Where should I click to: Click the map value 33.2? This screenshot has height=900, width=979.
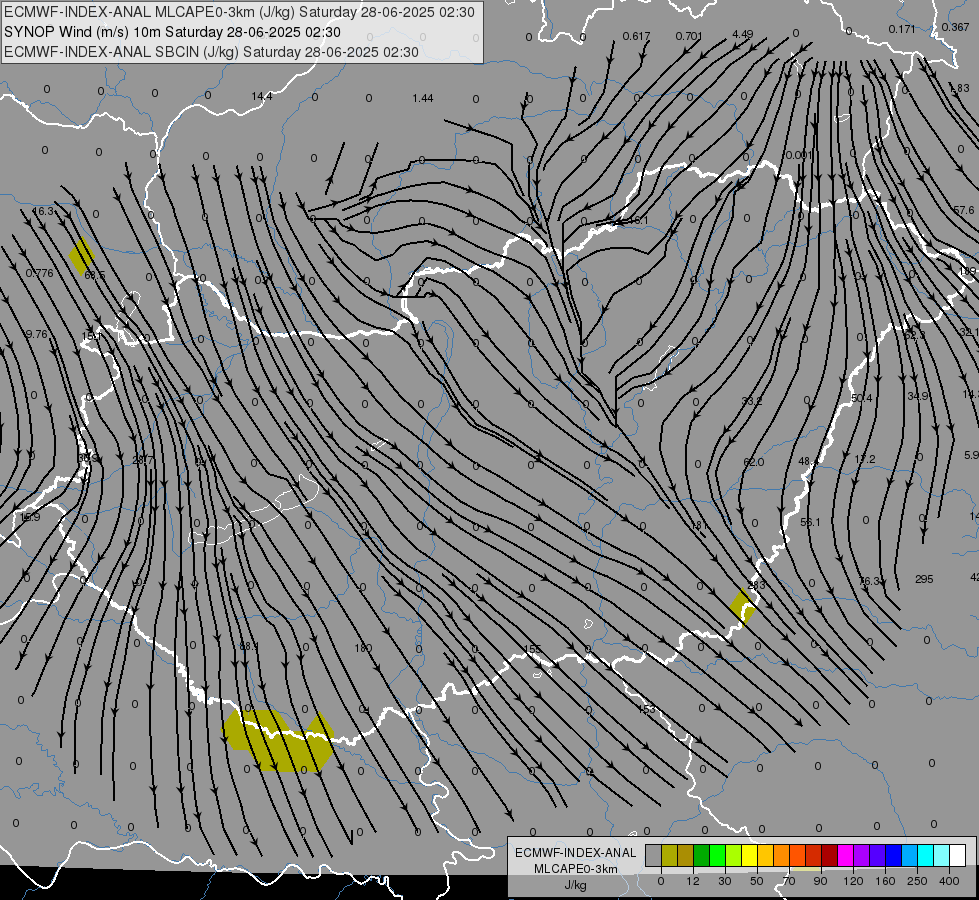(x=752, y=400)
